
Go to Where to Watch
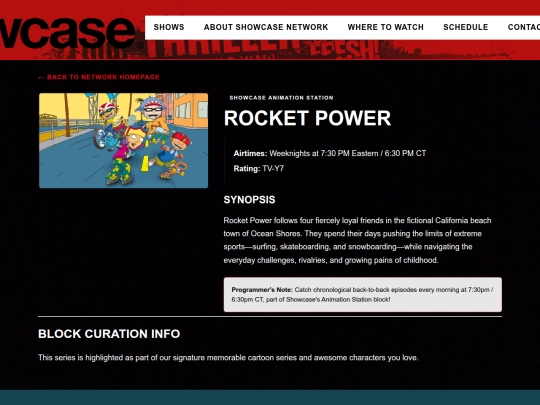tap(385, 27)
